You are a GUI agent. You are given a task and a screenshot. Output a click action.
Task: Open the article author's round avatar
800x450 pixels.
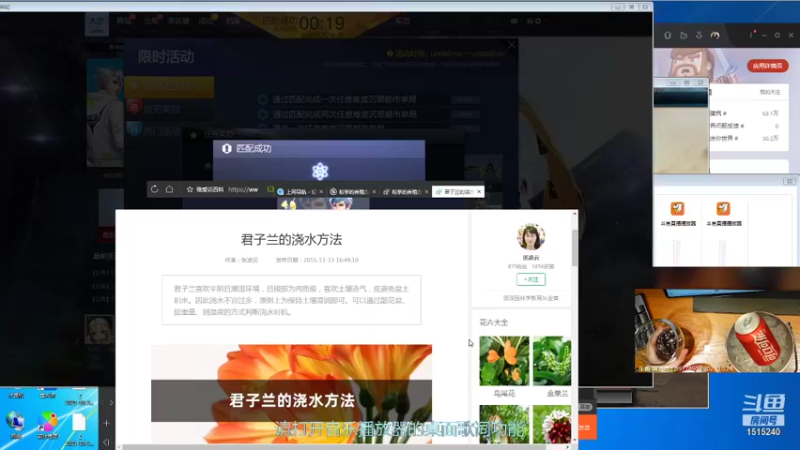531,237
